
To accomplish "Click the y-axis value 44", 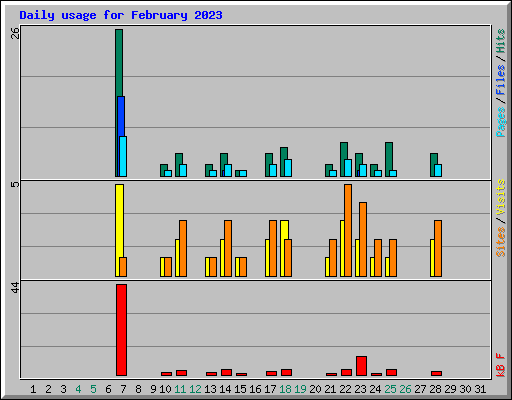I will (15, 287).
